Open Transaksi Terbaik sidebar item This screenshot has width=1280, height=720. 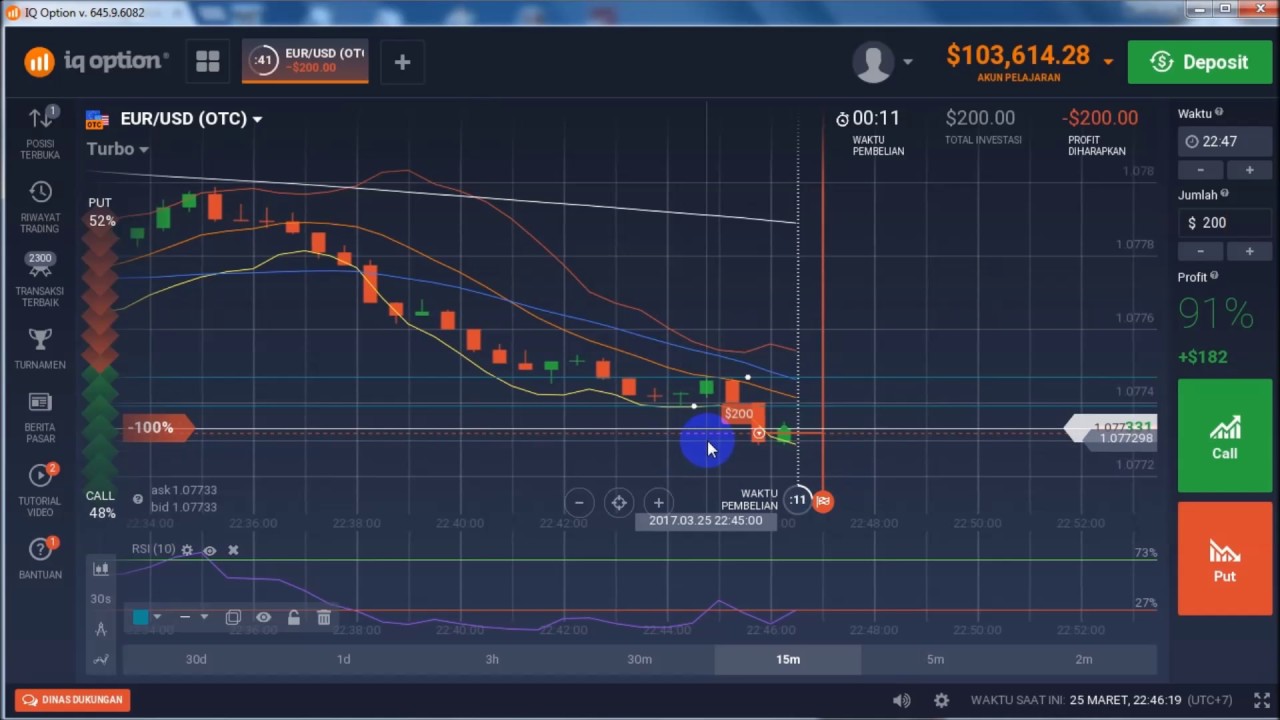[x=40, y=280]
